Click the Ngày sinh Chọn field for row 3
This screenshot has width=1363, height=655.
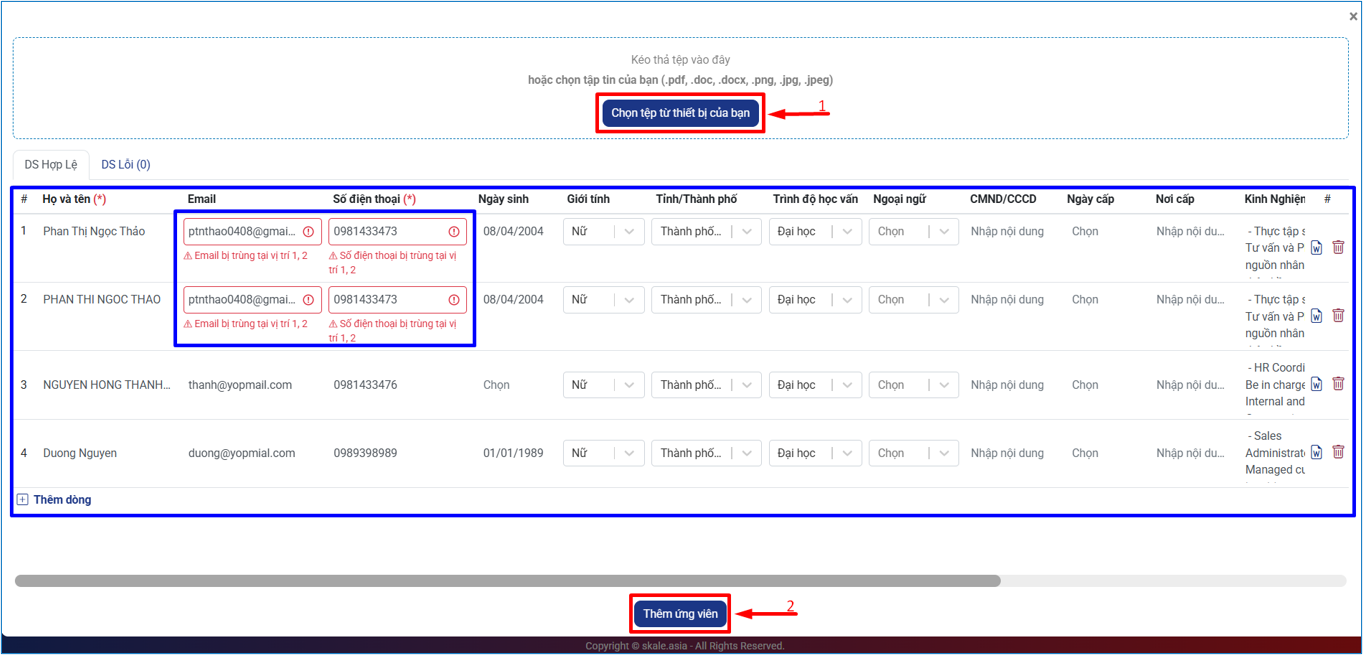tap(497, 385)
